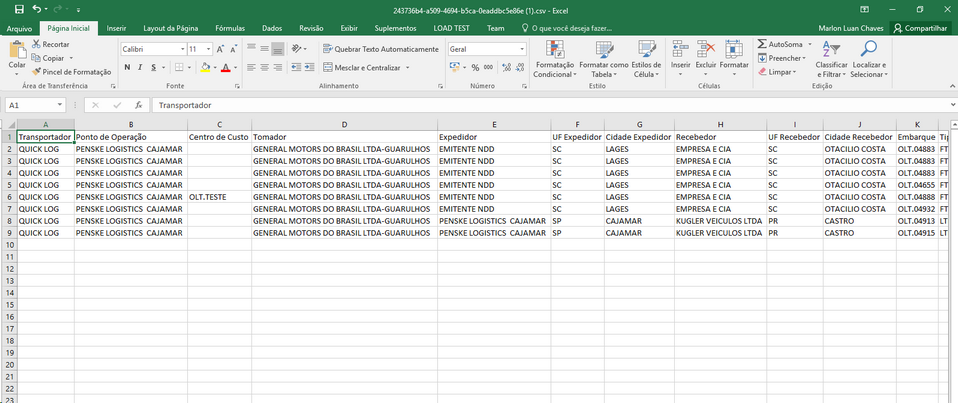Click the Paste (Colar) clipboard icon
Image resolution: width=958 pixels, height=403 pixels.
(x=17, y=51)
